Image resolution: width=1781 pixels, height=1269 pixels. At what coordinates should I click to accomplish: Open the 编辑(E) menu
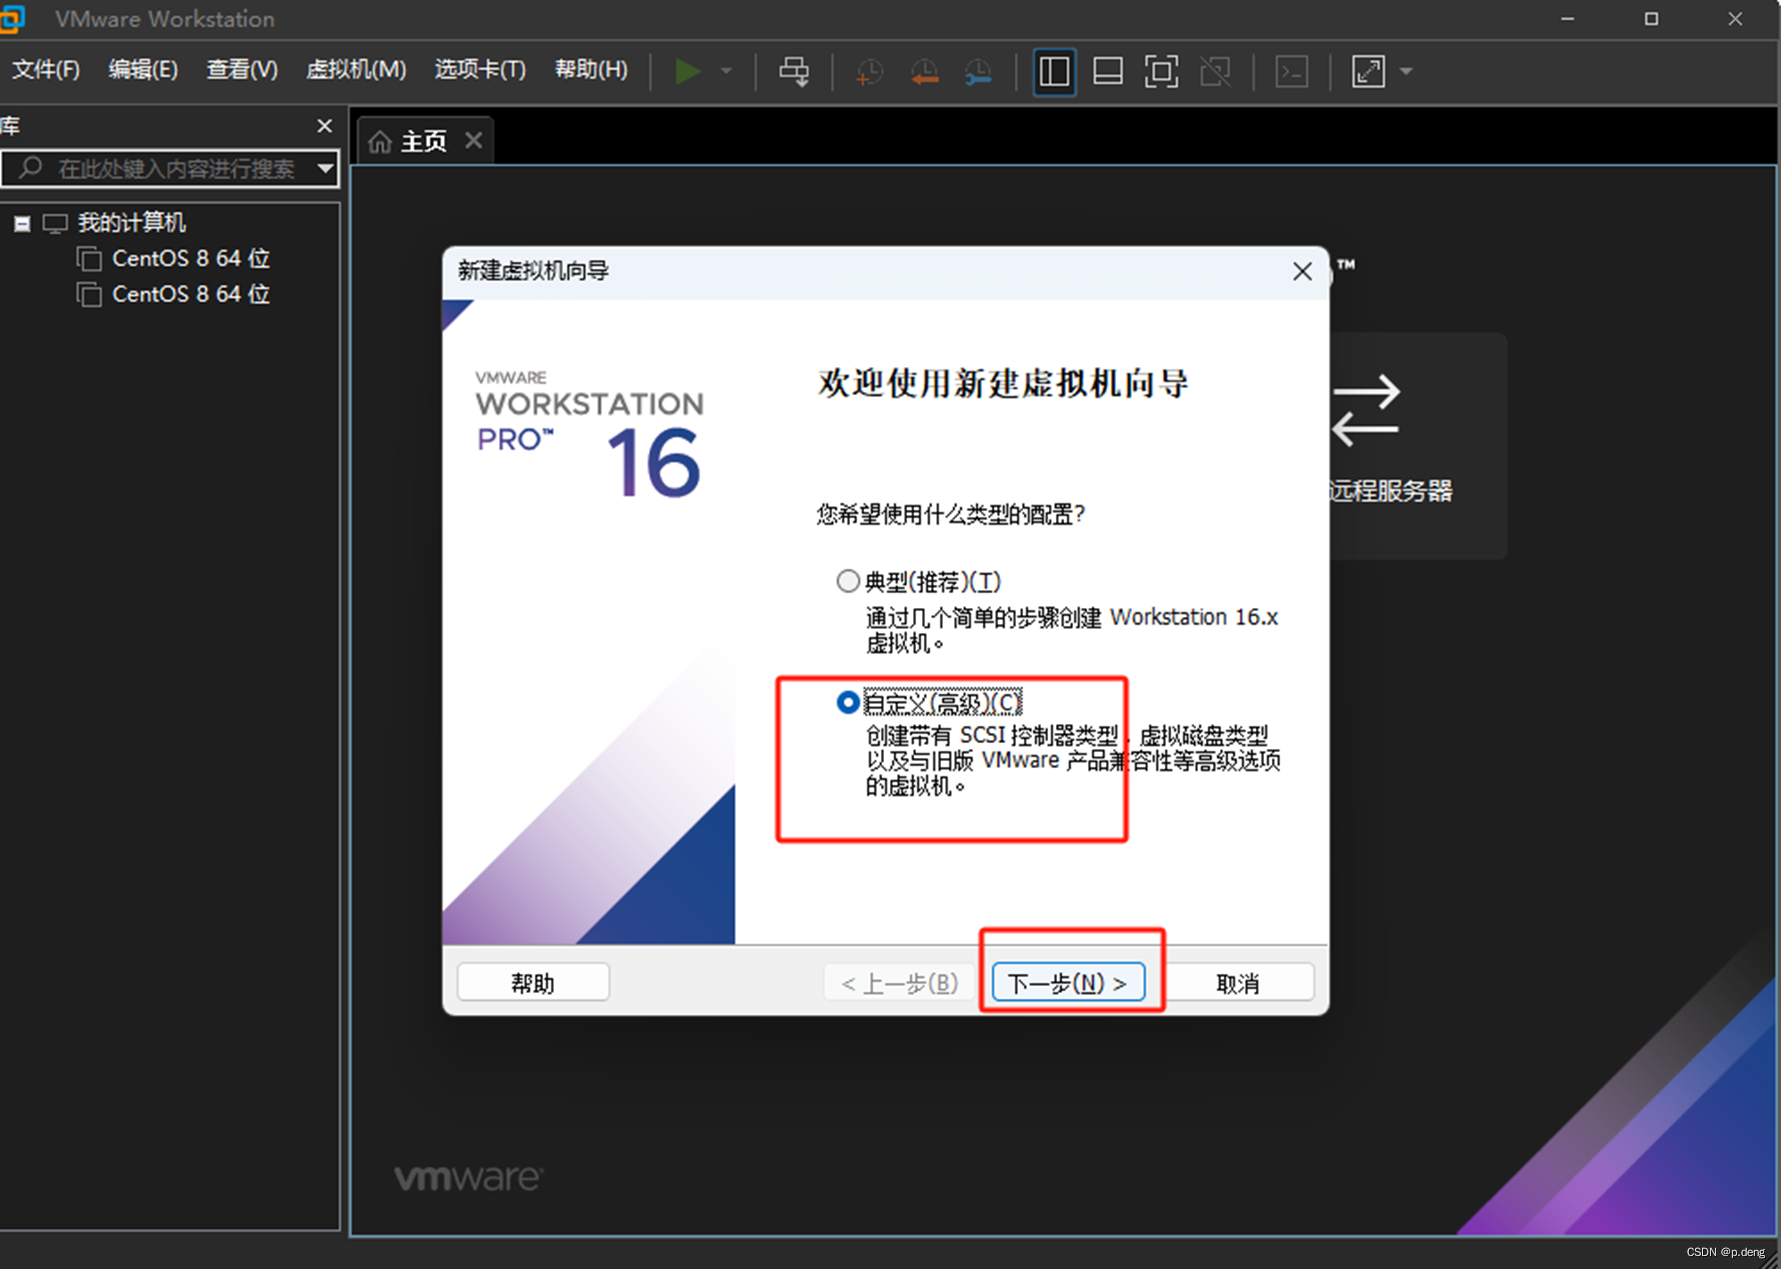[x=143, y=69]
